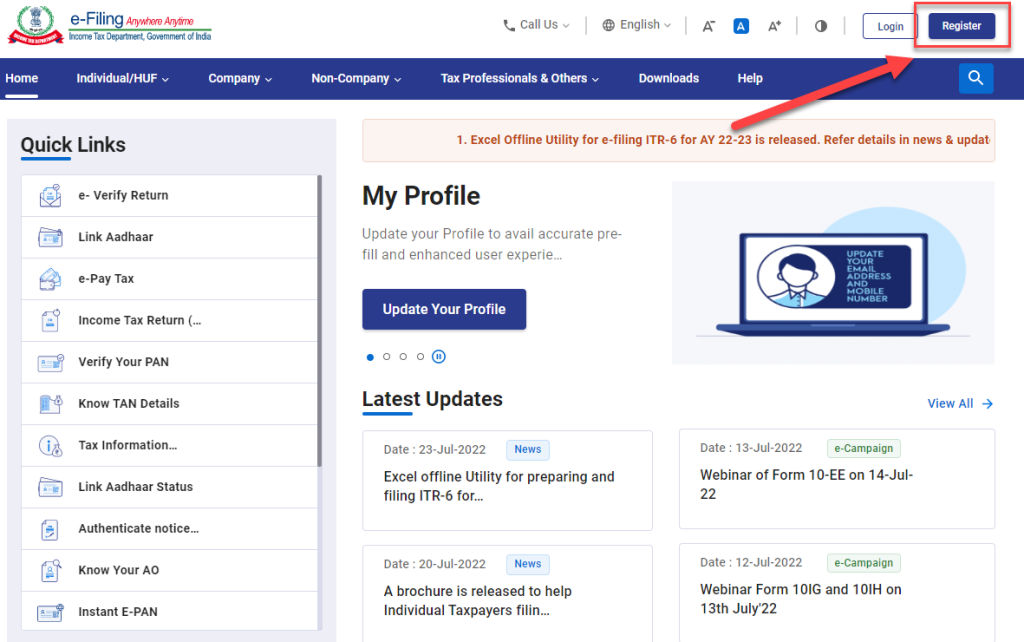
Task: Open the e- Verify Return quick link
Action: tap(169, 195)
